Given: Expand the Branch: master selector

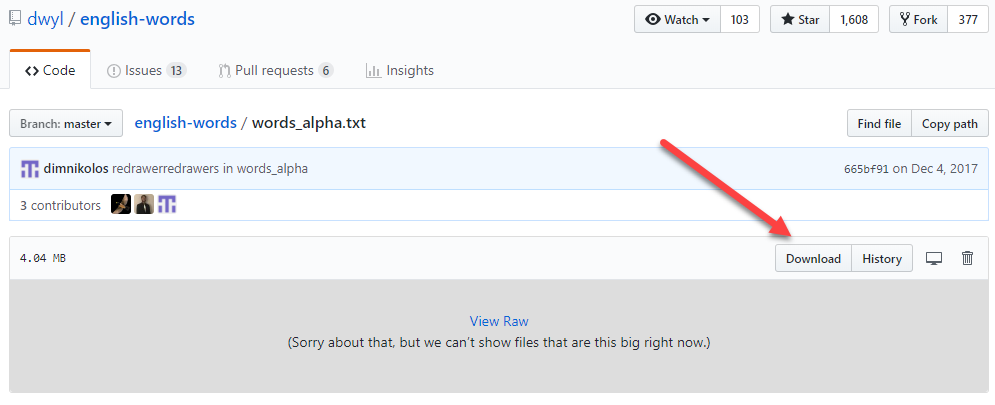Looking at the screenshot, I should point(66,124).
